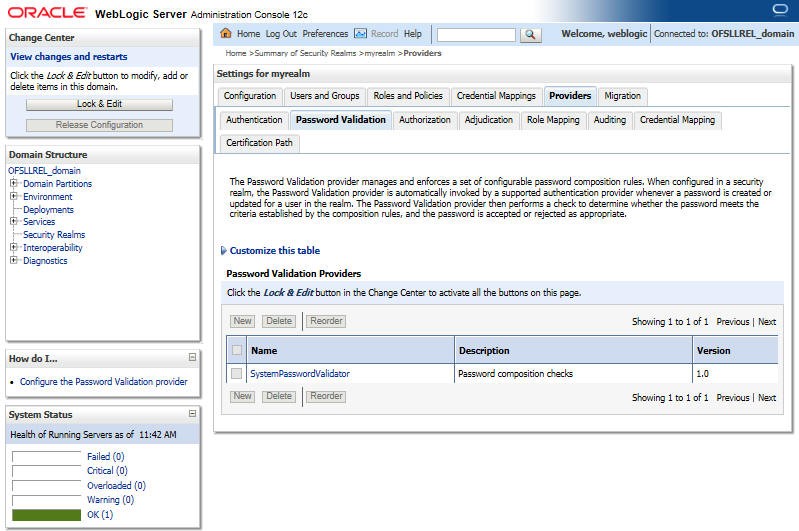
Task: Click the Overloaded (0) status link
Action: (x=116, y=486)
